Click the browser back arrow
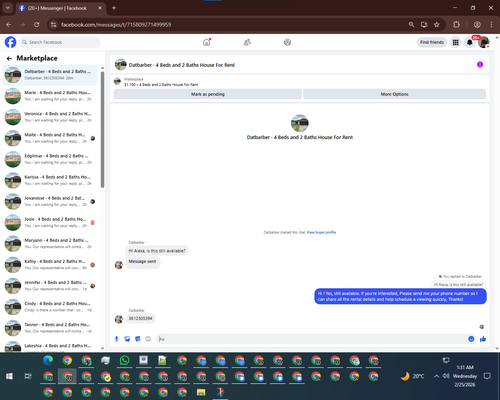The image size is (500, 400). click(9, 25)
